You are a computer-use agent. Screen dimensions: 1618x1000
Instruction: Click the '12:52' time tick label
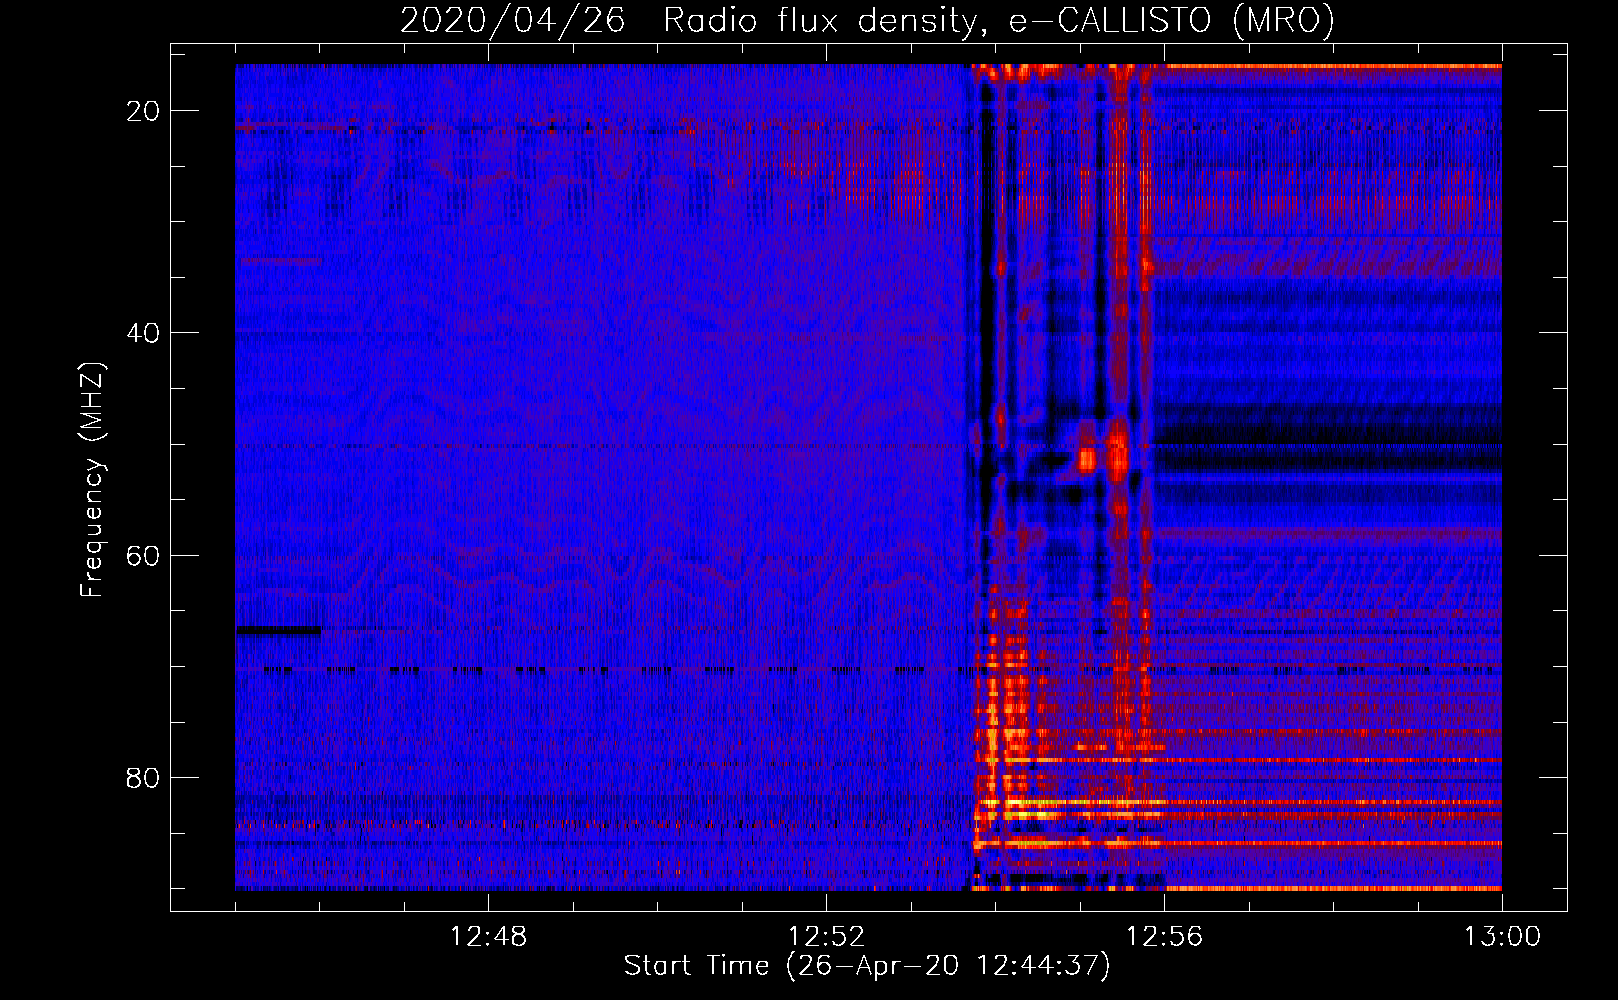pos(826,937)
